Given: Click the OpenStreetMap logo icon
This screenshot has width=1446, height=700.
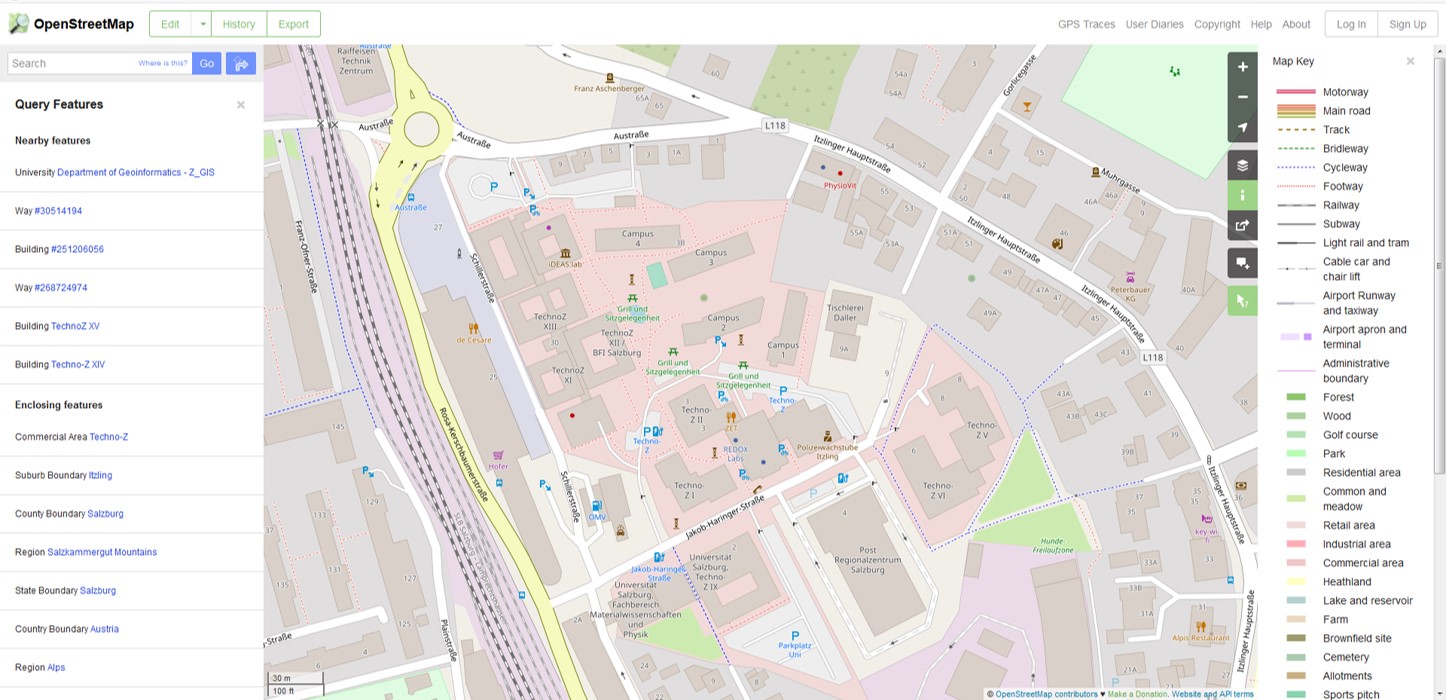Looking at the screenshot, I should coord(19,24).
